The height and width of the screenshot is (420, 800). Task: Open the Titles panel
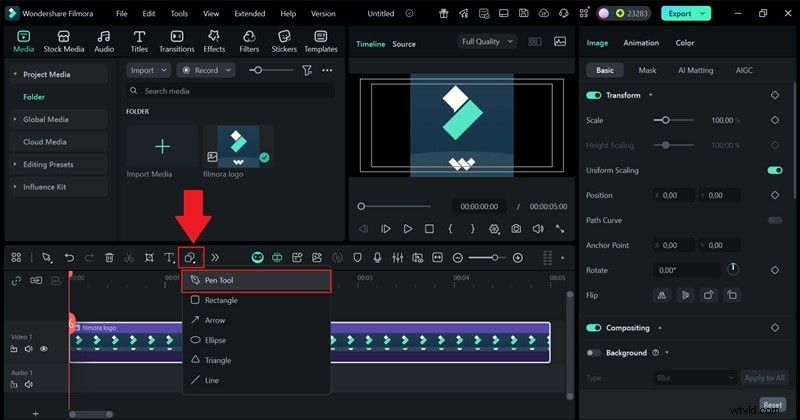(x=139, y=41)
